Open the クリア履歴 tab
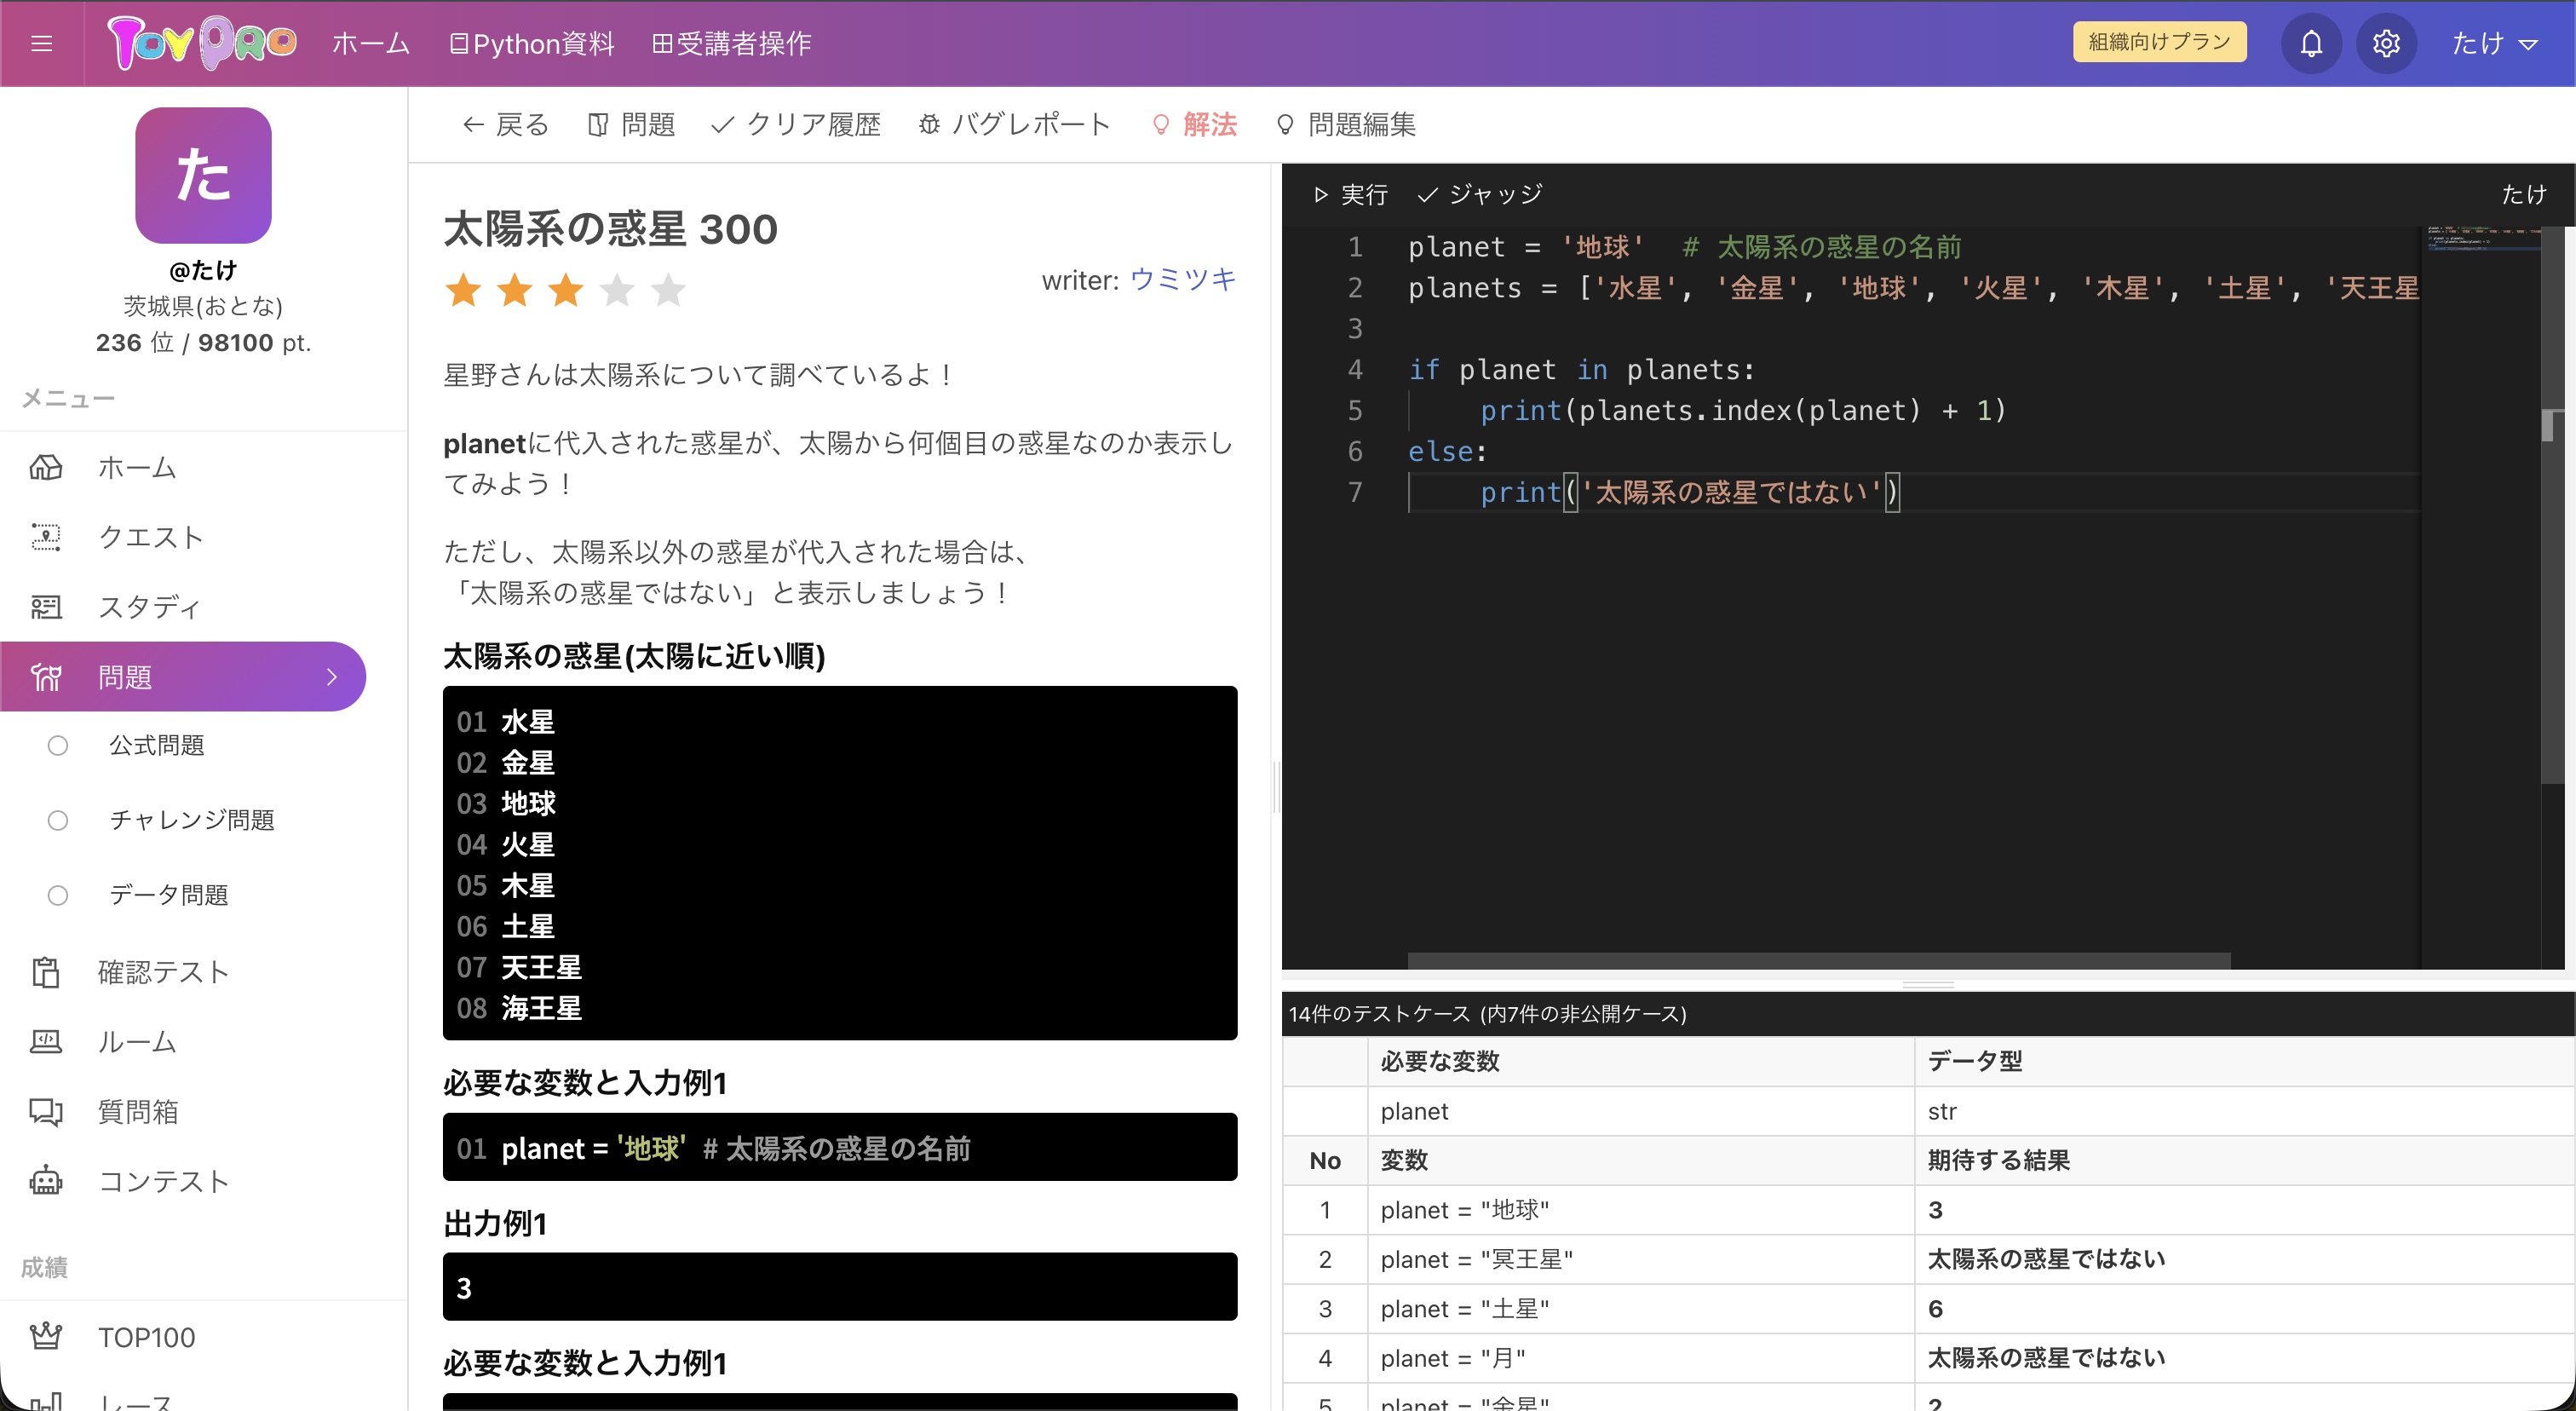The width and height of the screenshot is (2576, 1411). tap(795, 124)
